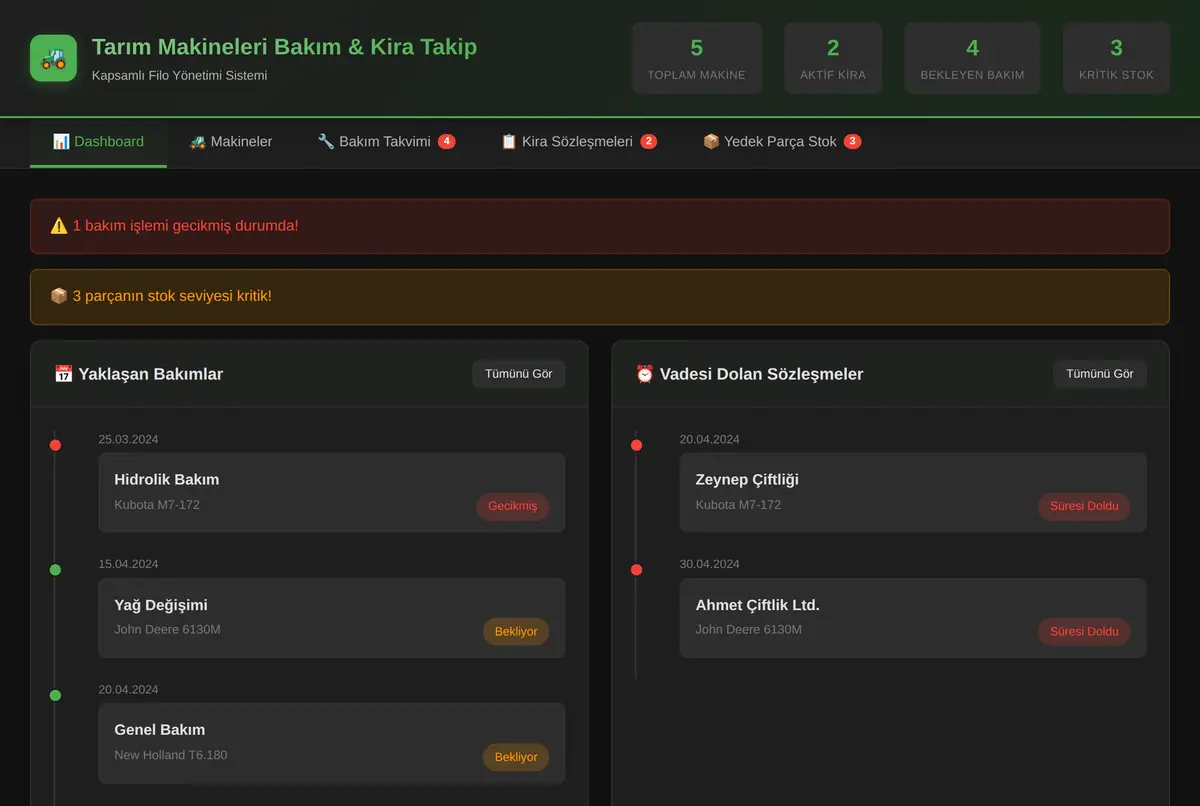The width and height of the screenshot is (1200, 806).
Task: Select the Yedek Parça Stok tab
Action: click(x=782, y=142)
